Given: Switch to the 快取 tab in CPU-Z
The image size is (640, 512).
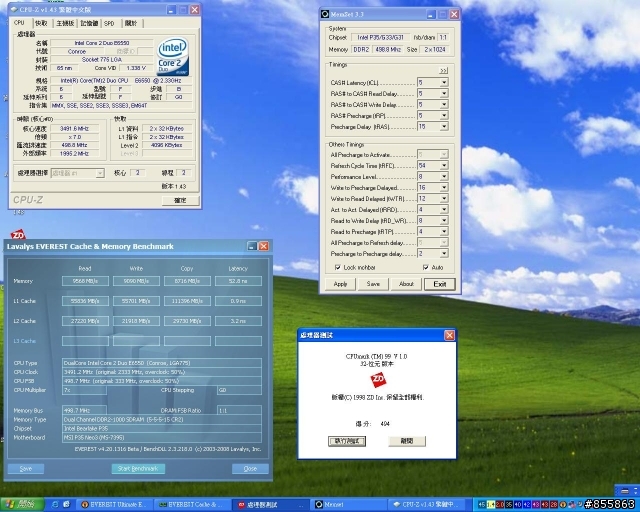Looking at the screenshot, I should 41,23.
